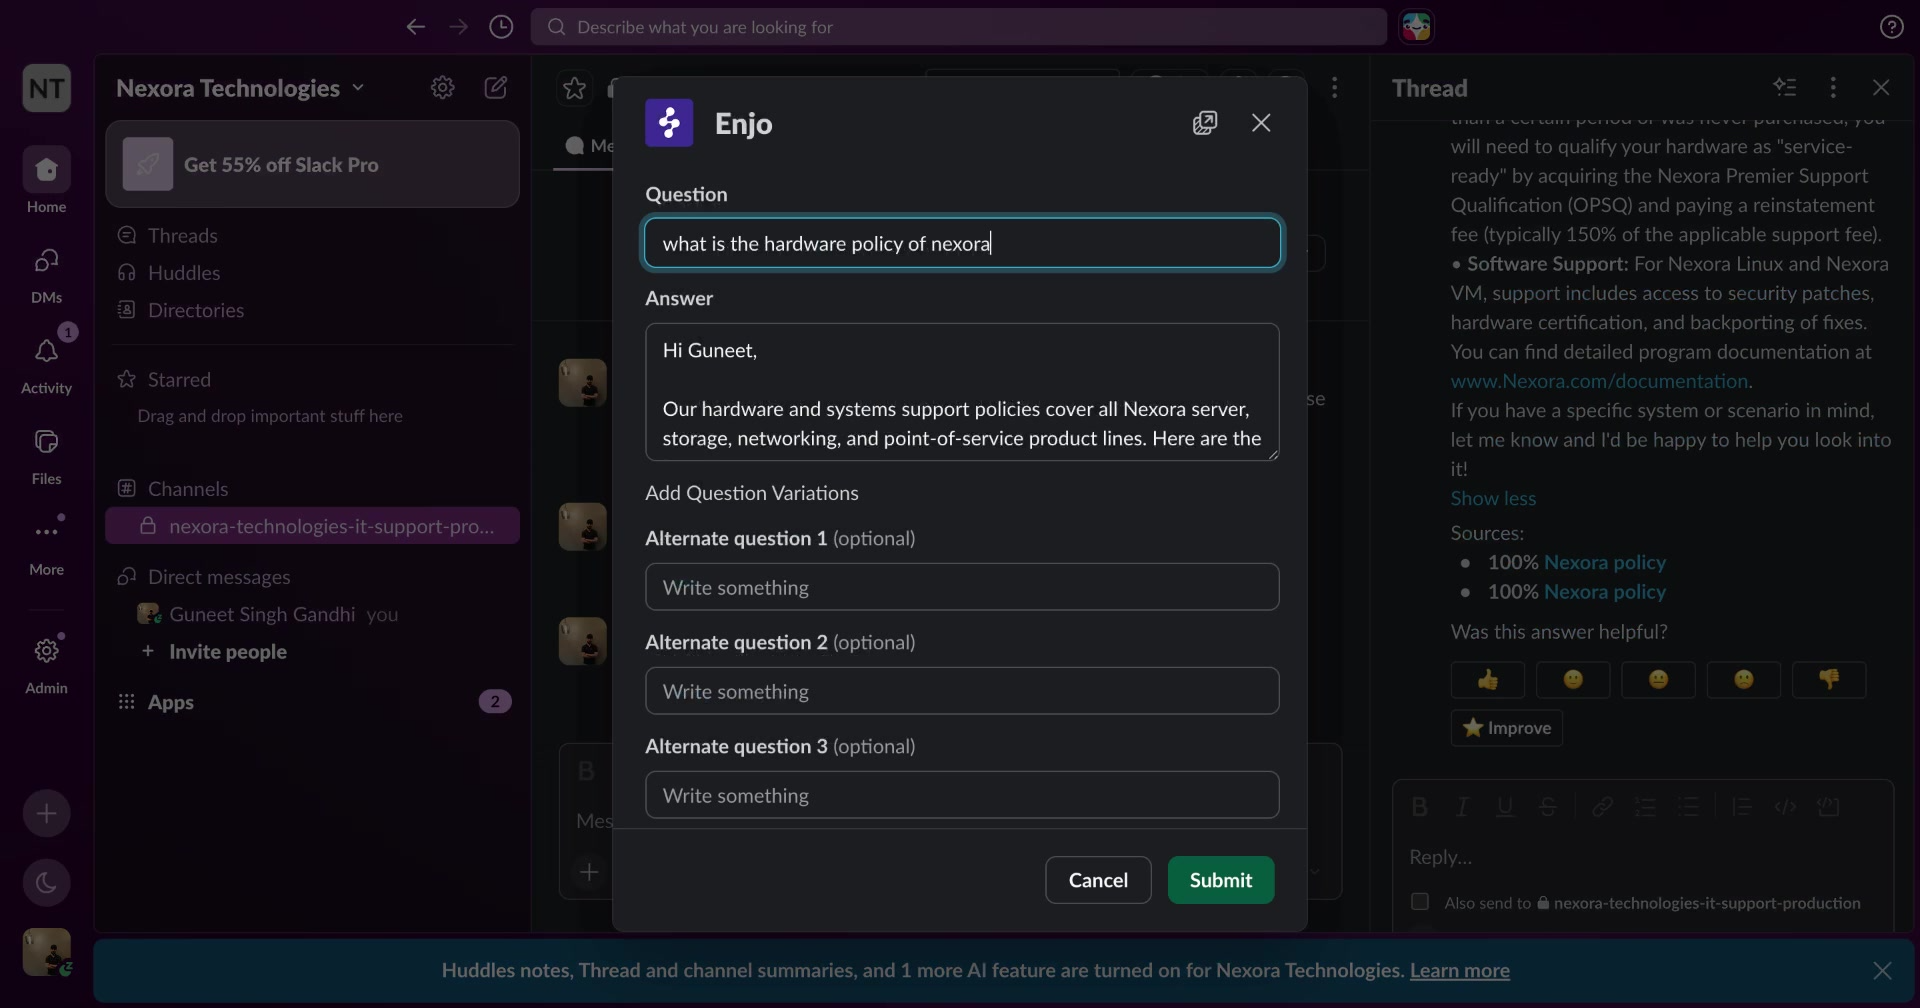Click the Learn more link
Viewport: 1920px width, 1008px height.
(1459, 970)
